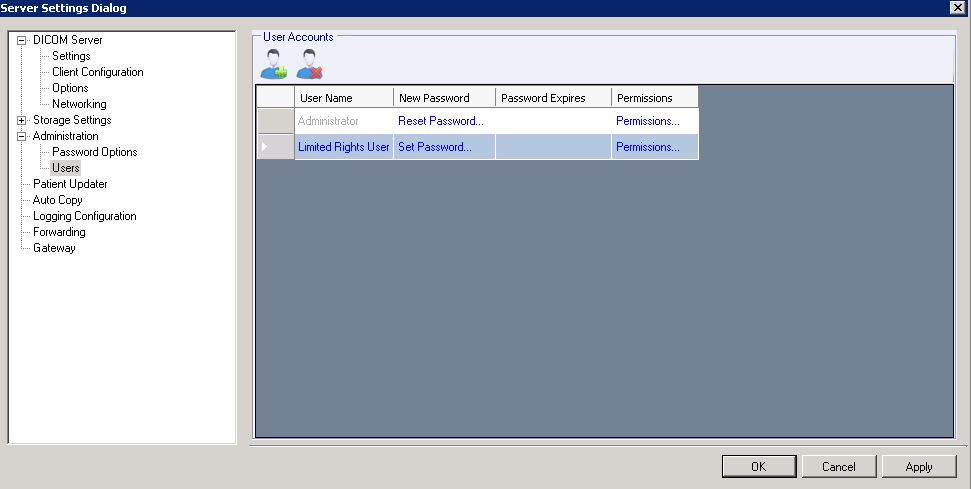Click Reset Password link for Administrator
This screenshot has width=971, height=489.
click(x=441, y=121)
